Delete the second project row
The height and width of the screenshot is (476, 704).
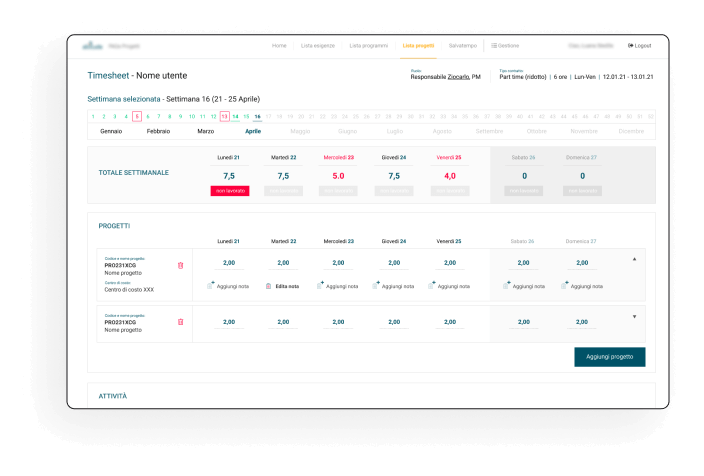point(180,322)
